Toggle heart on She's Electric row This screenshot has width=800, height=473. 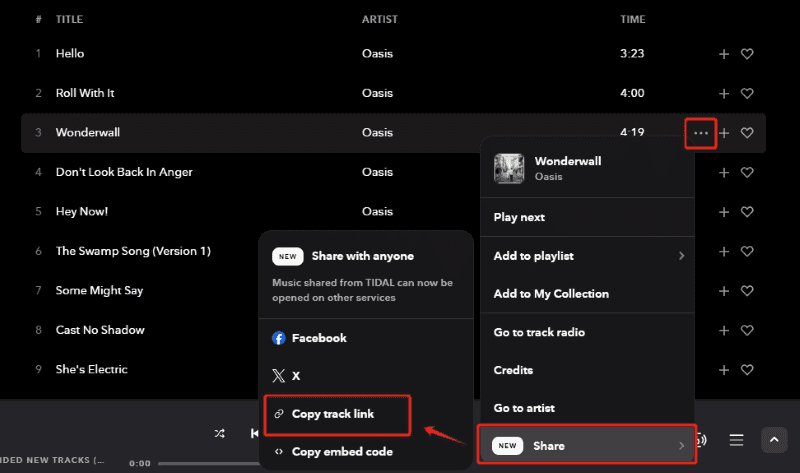click(x=747, y=370)
